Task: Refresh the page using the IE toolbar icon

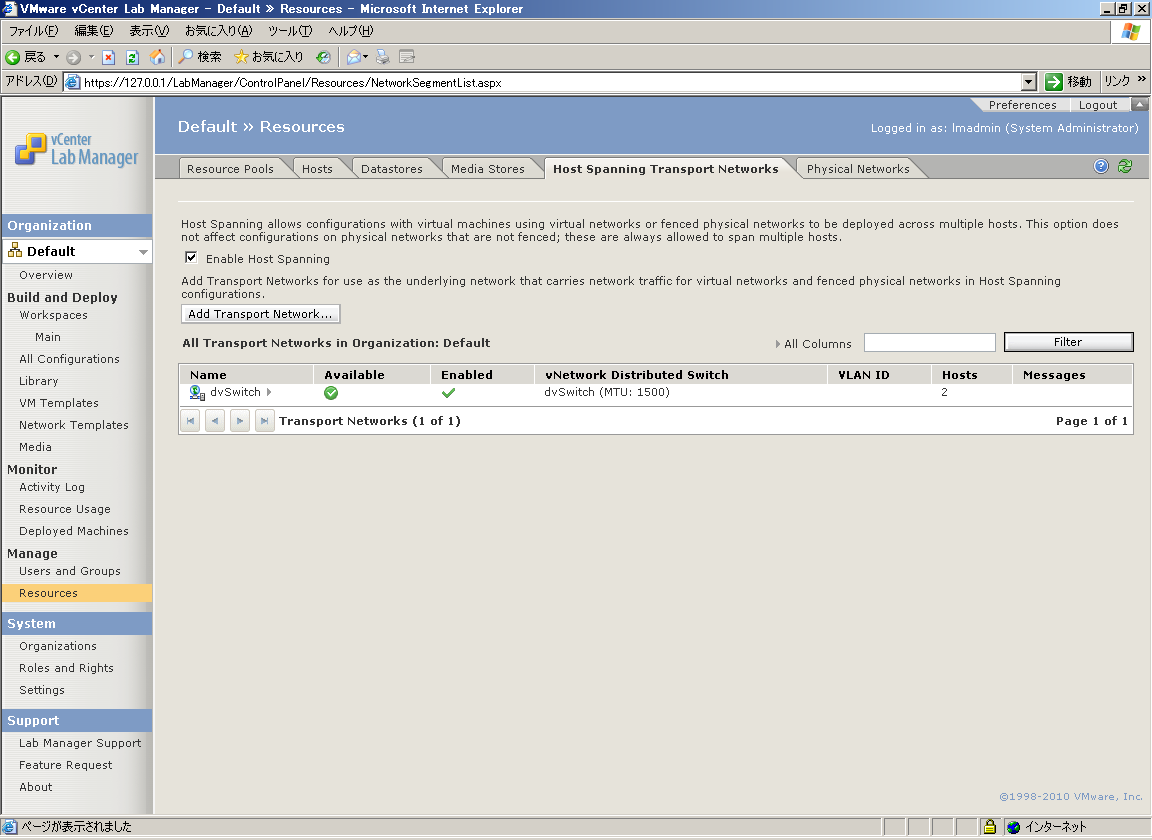Action: 132,57
